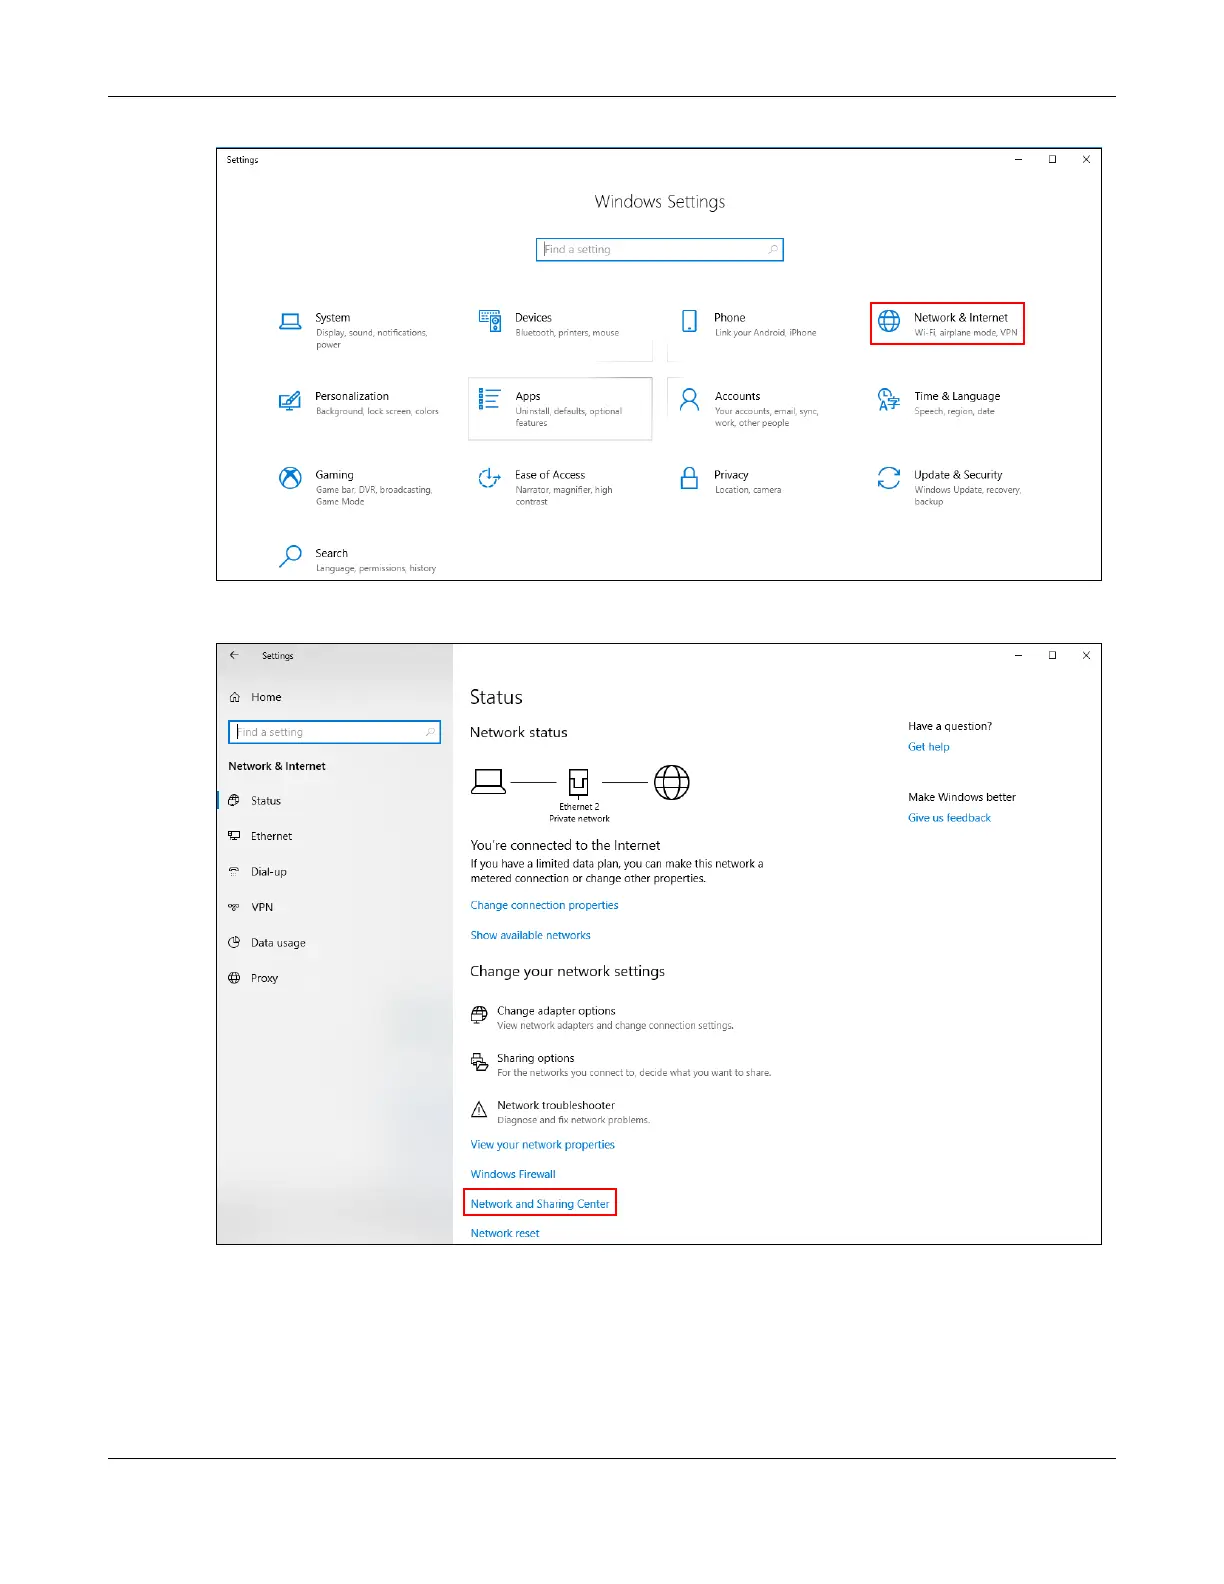Click the Status sidebar icon

click(234, 800)
